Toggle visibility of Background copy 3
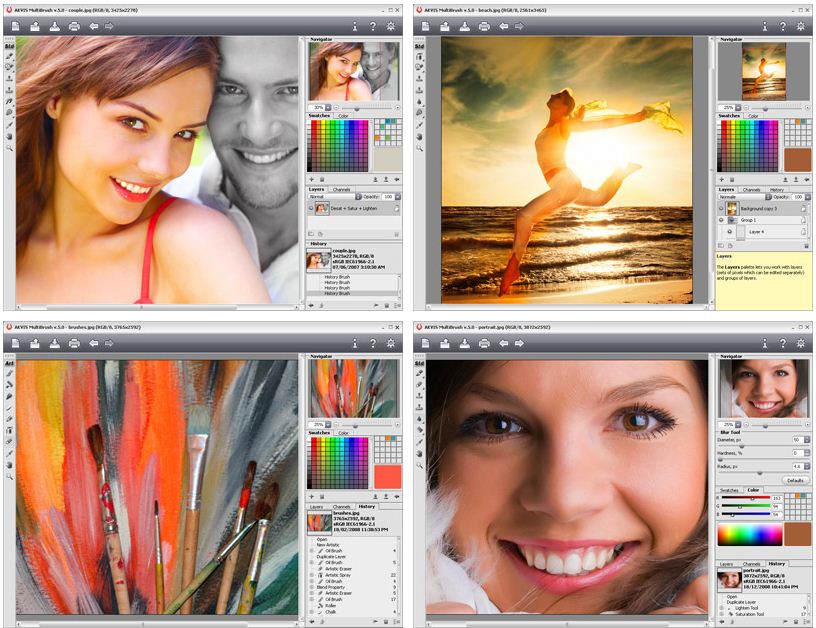Viewport: 816px width, 628px height. (x=721, y=207)
